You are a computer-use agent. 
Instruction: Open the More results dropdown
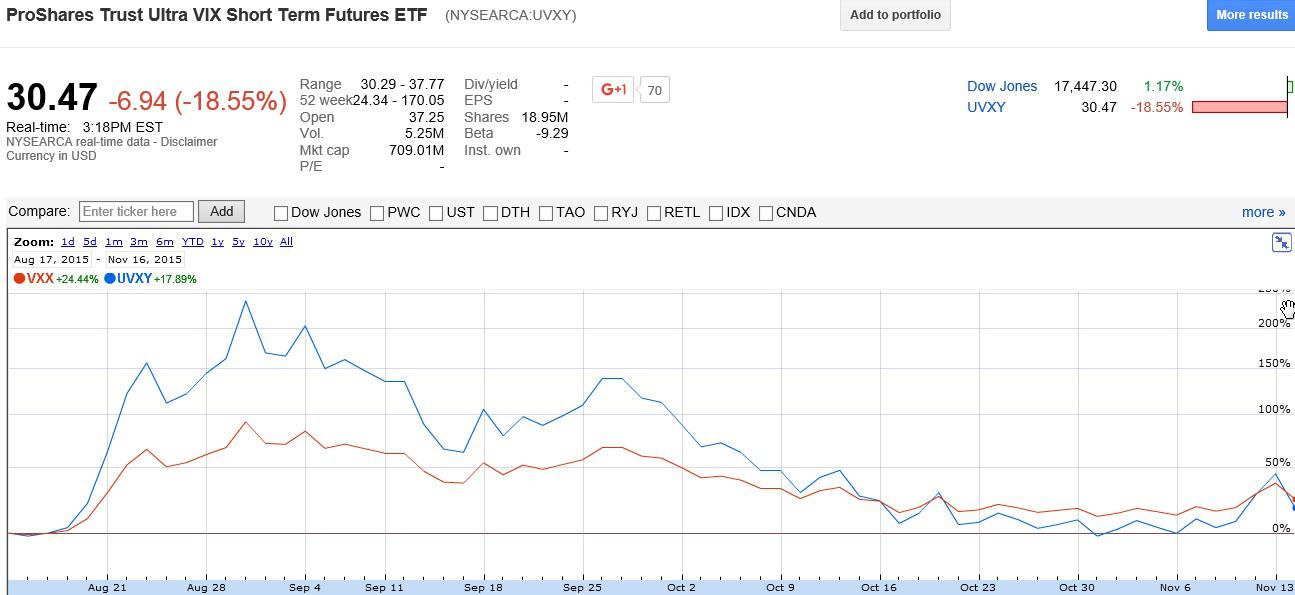[x=1250, y=15]
